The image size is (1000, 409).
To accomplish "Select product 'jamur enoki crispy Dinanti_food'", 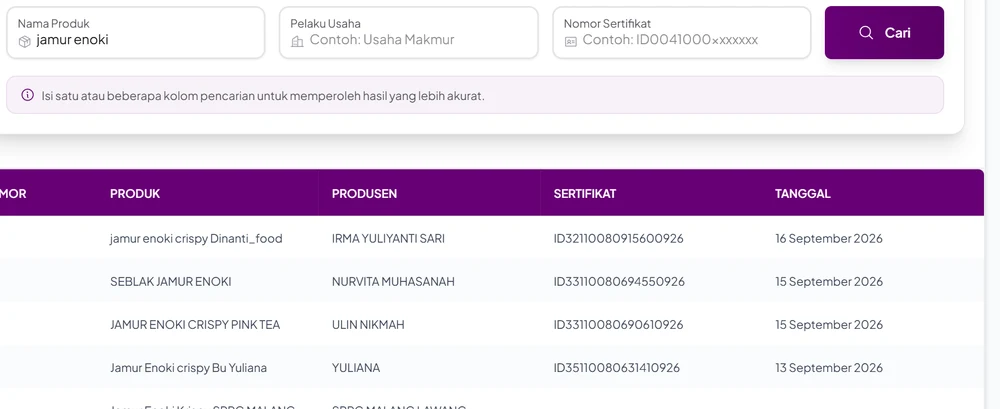I will 196,239.
